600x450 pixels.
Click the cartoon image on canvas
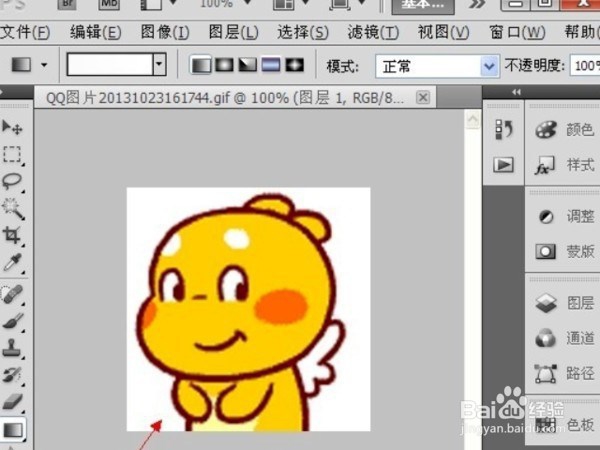click(x=249, y=309)
